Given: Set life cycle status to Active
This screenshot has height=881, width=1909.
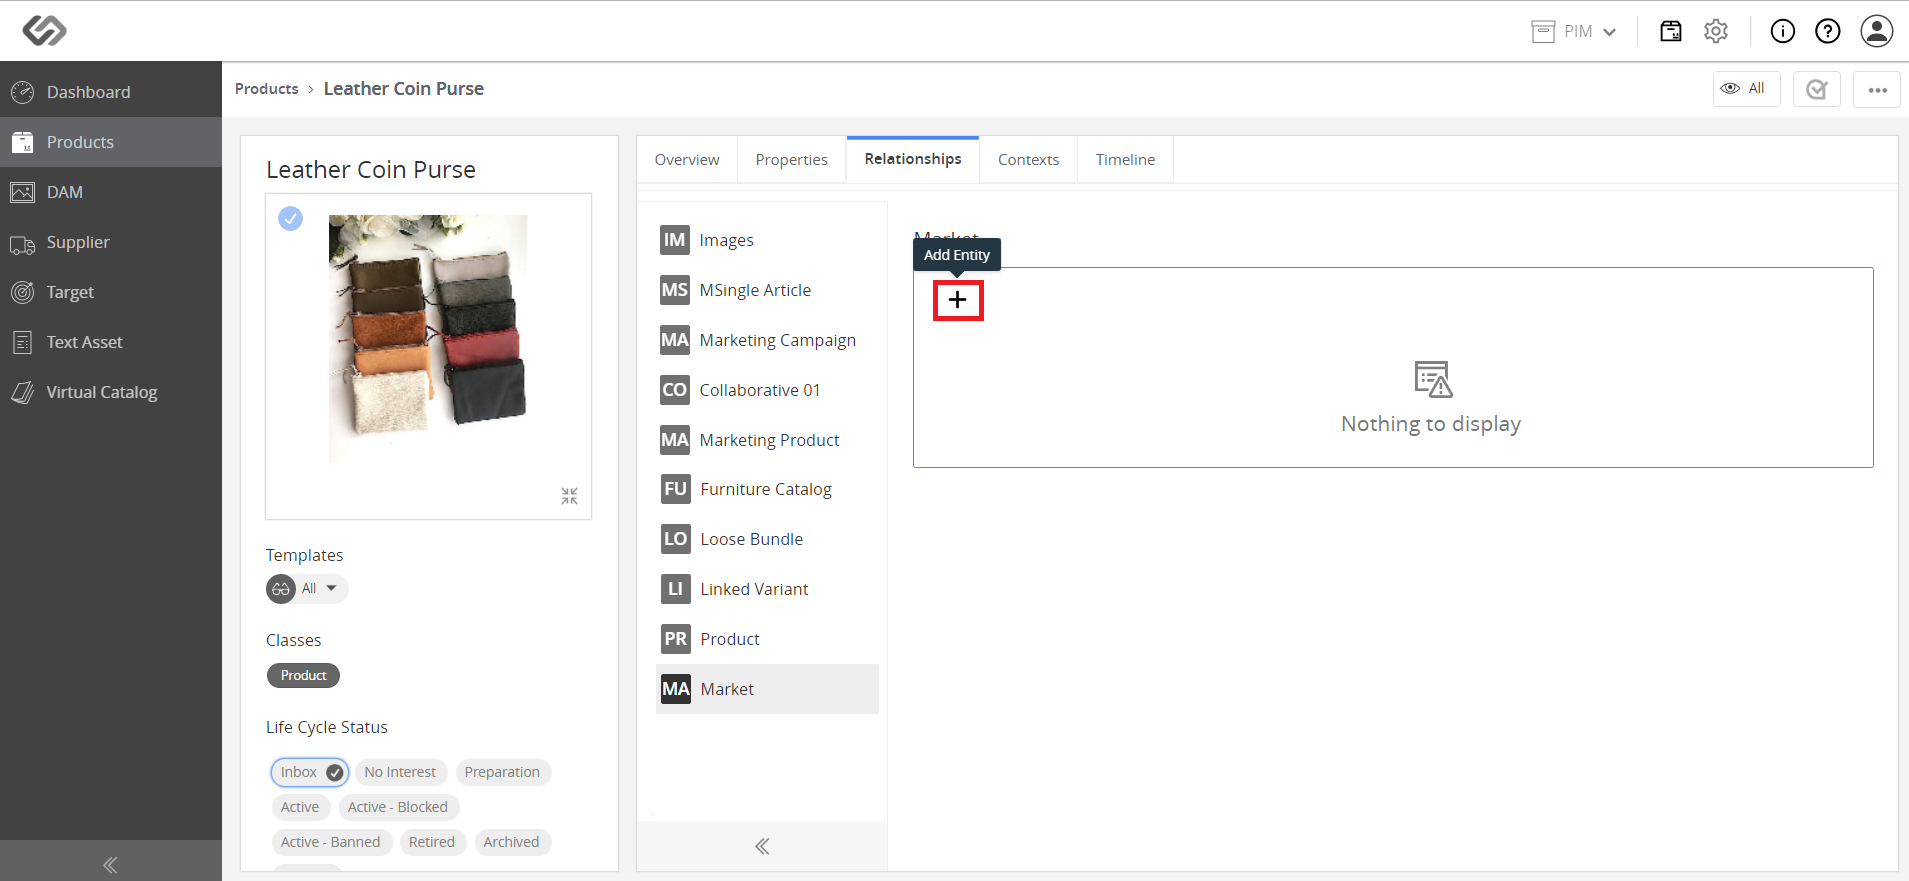Looking at the screenshot, I should 300,807.
